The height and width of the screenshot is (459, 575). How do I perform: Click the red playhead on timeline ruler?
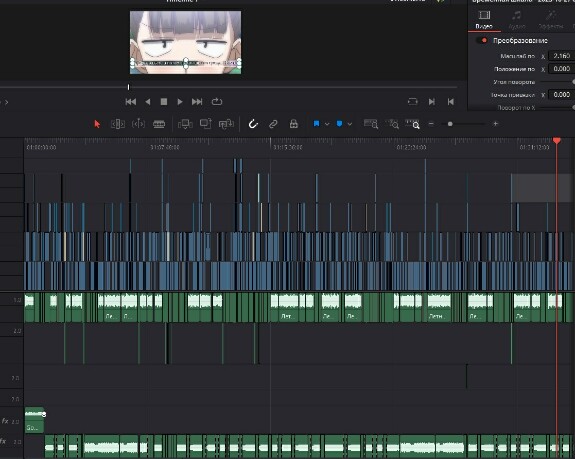click(557, 141)
